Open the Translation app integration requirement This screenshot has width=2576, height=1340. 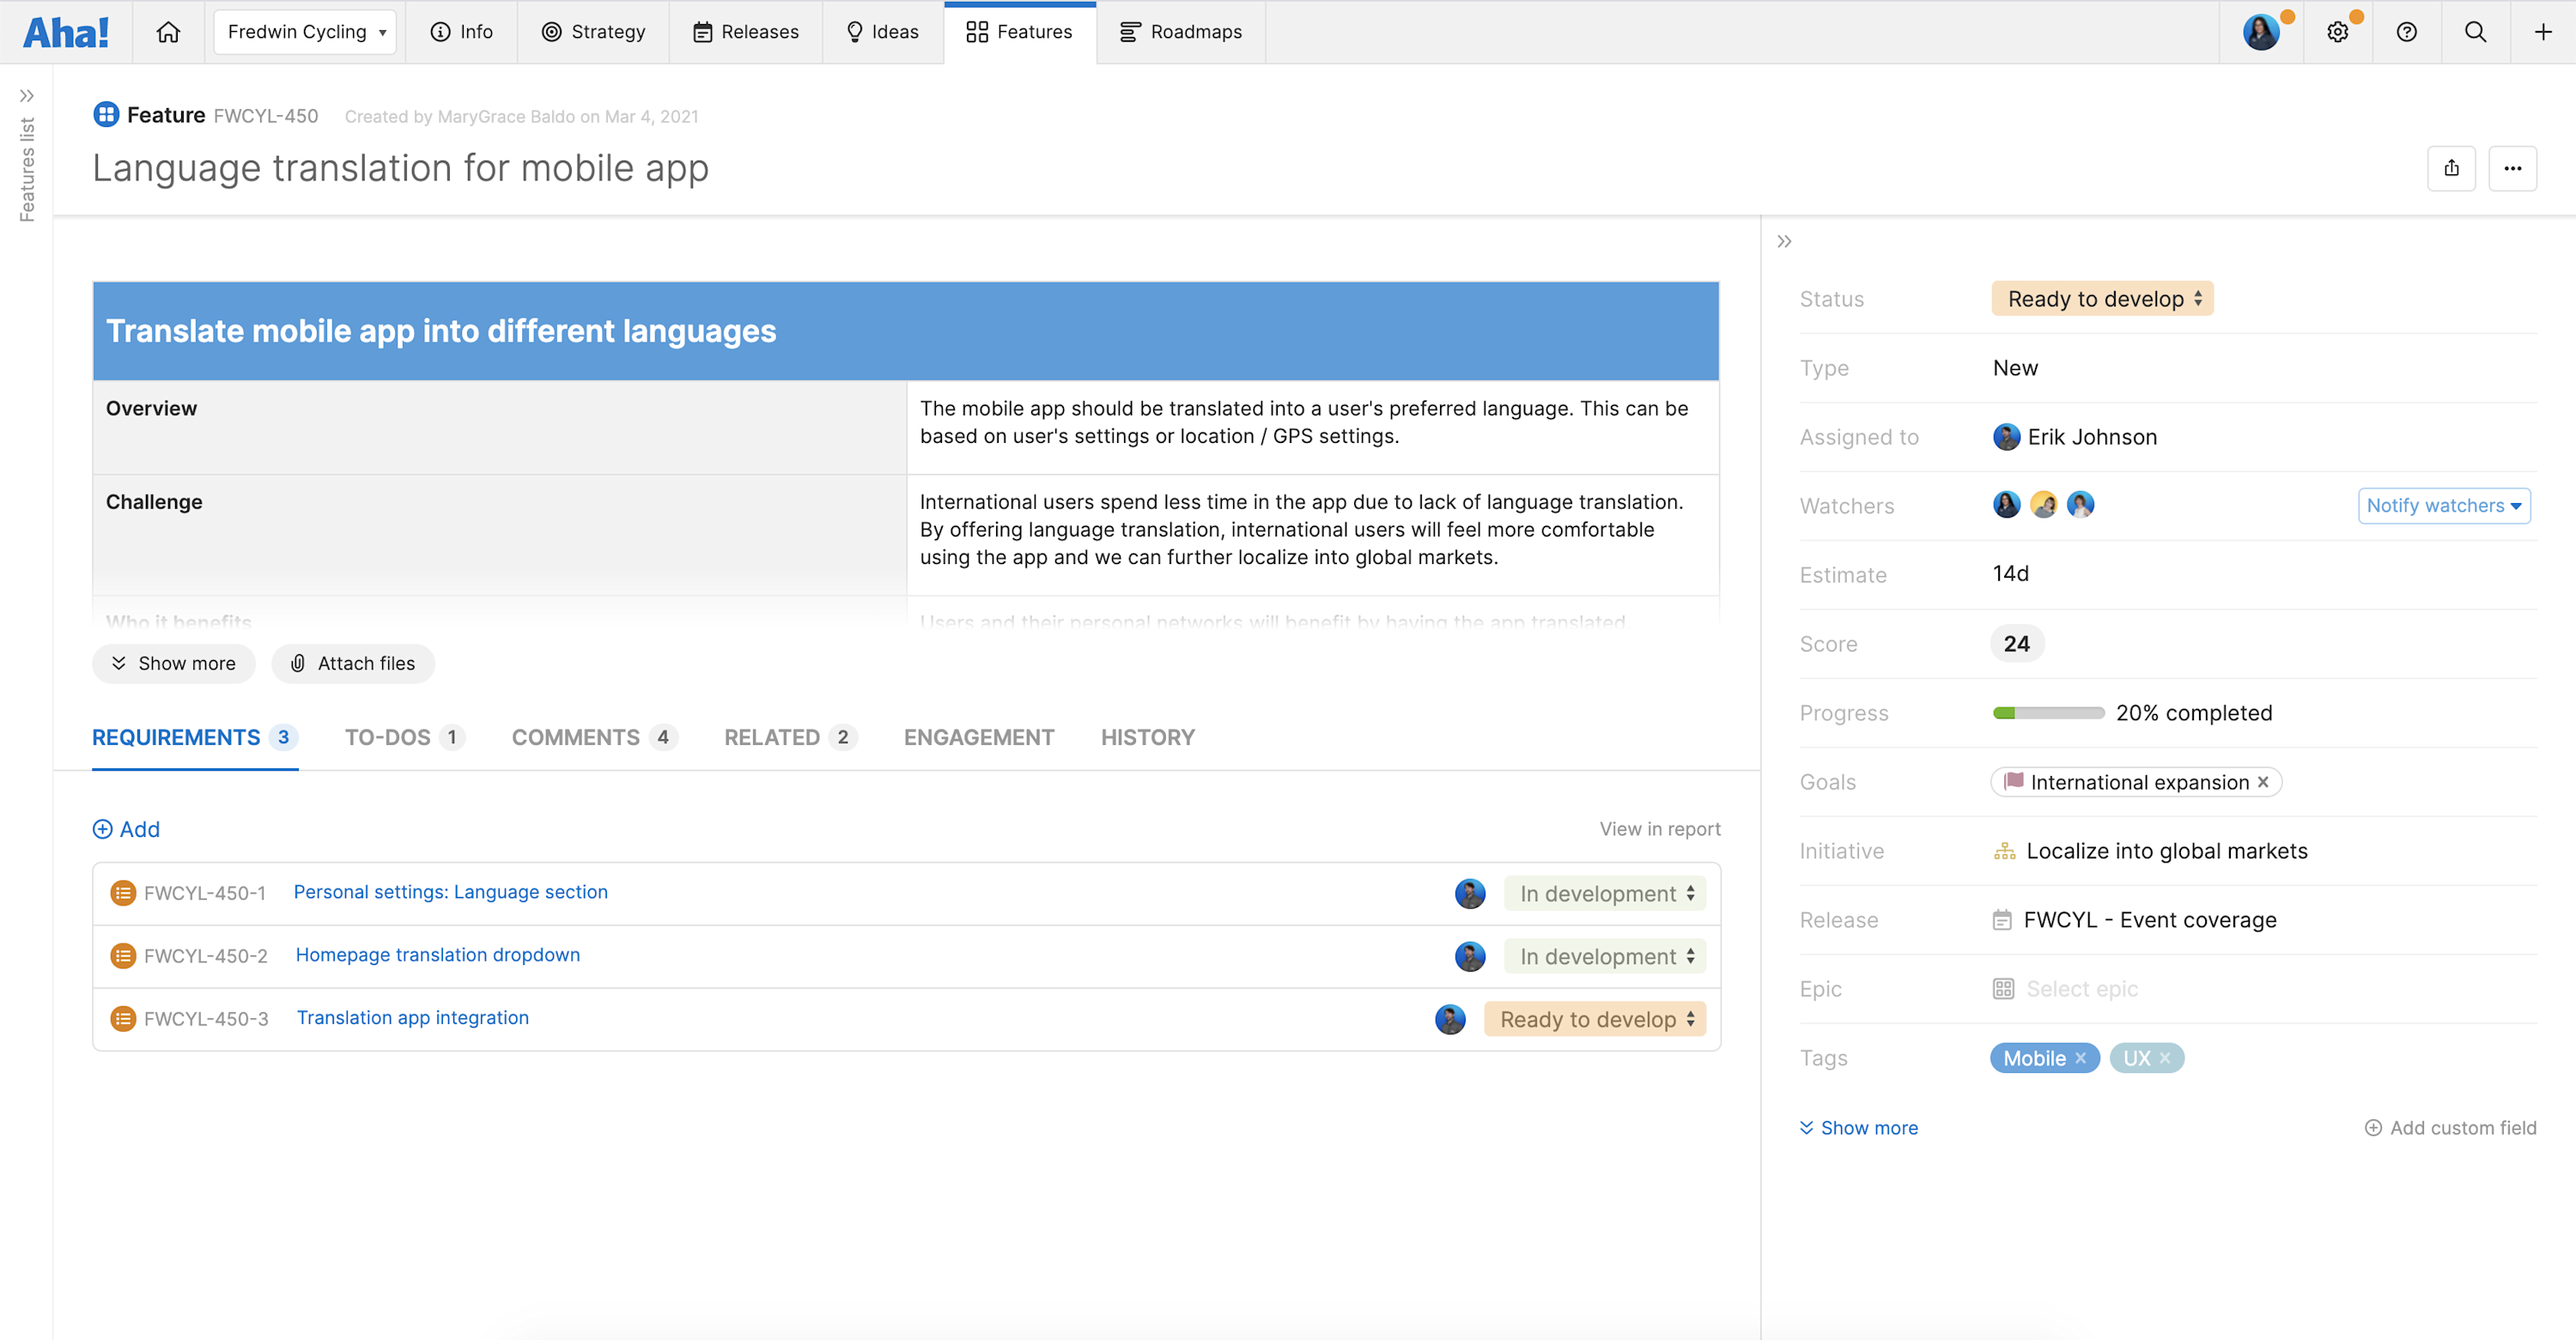(x=412, y=1017)
